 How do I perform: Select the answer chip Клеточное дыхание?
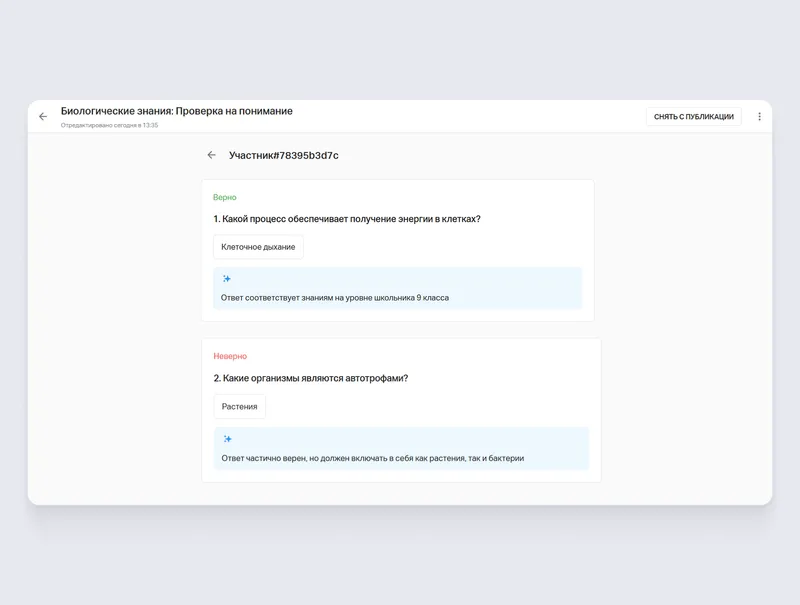pyautogui.click(x=258, y=247)
